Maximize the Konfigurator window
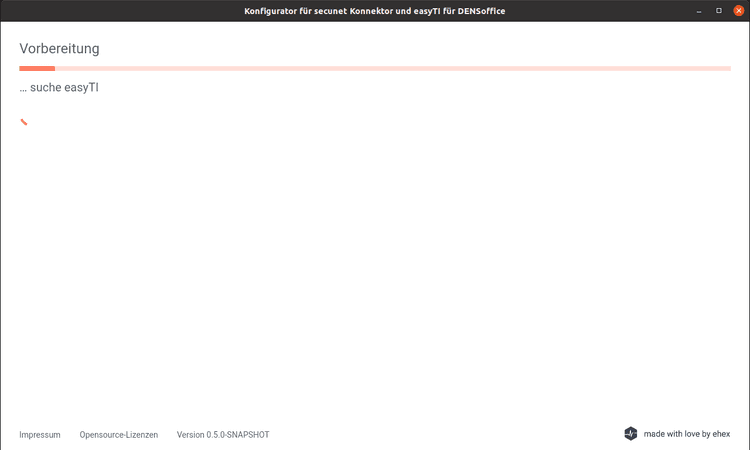 click(x=719, y=10)
